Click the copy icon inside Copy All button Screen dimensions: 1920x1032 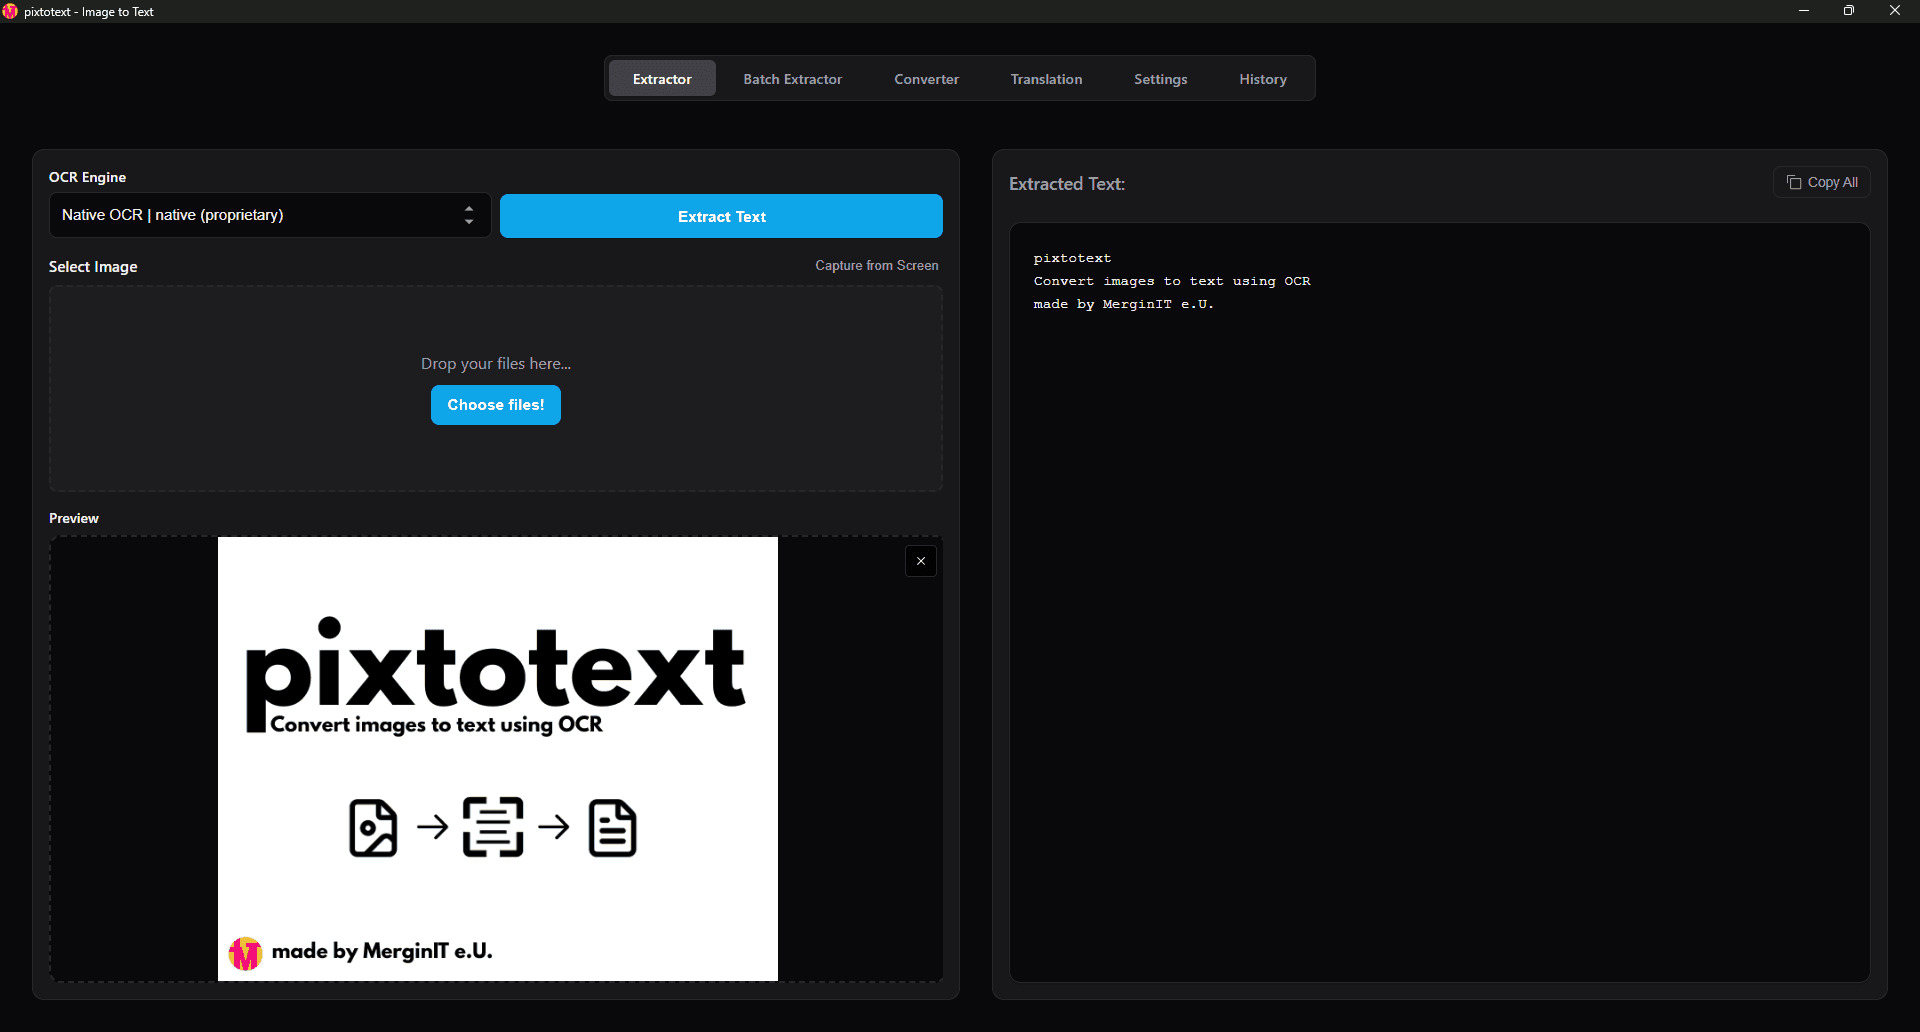coord(1793,182)
